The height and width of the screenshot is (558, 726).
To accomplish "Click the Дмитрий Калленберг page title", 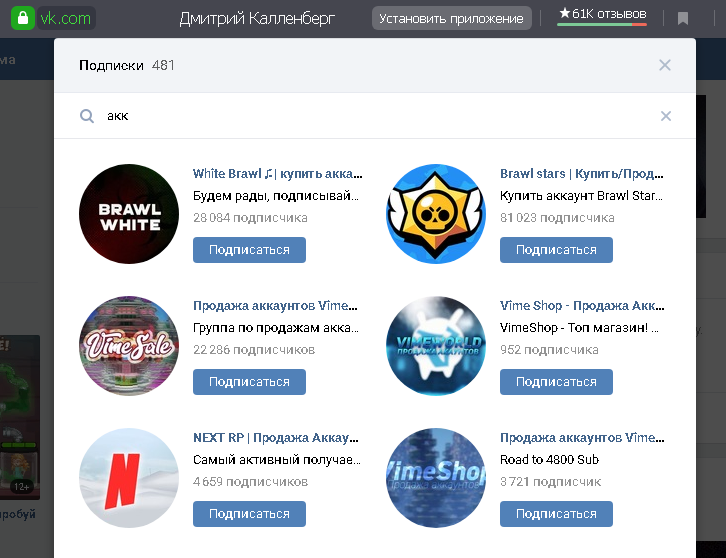I will (x=257, y=19).
